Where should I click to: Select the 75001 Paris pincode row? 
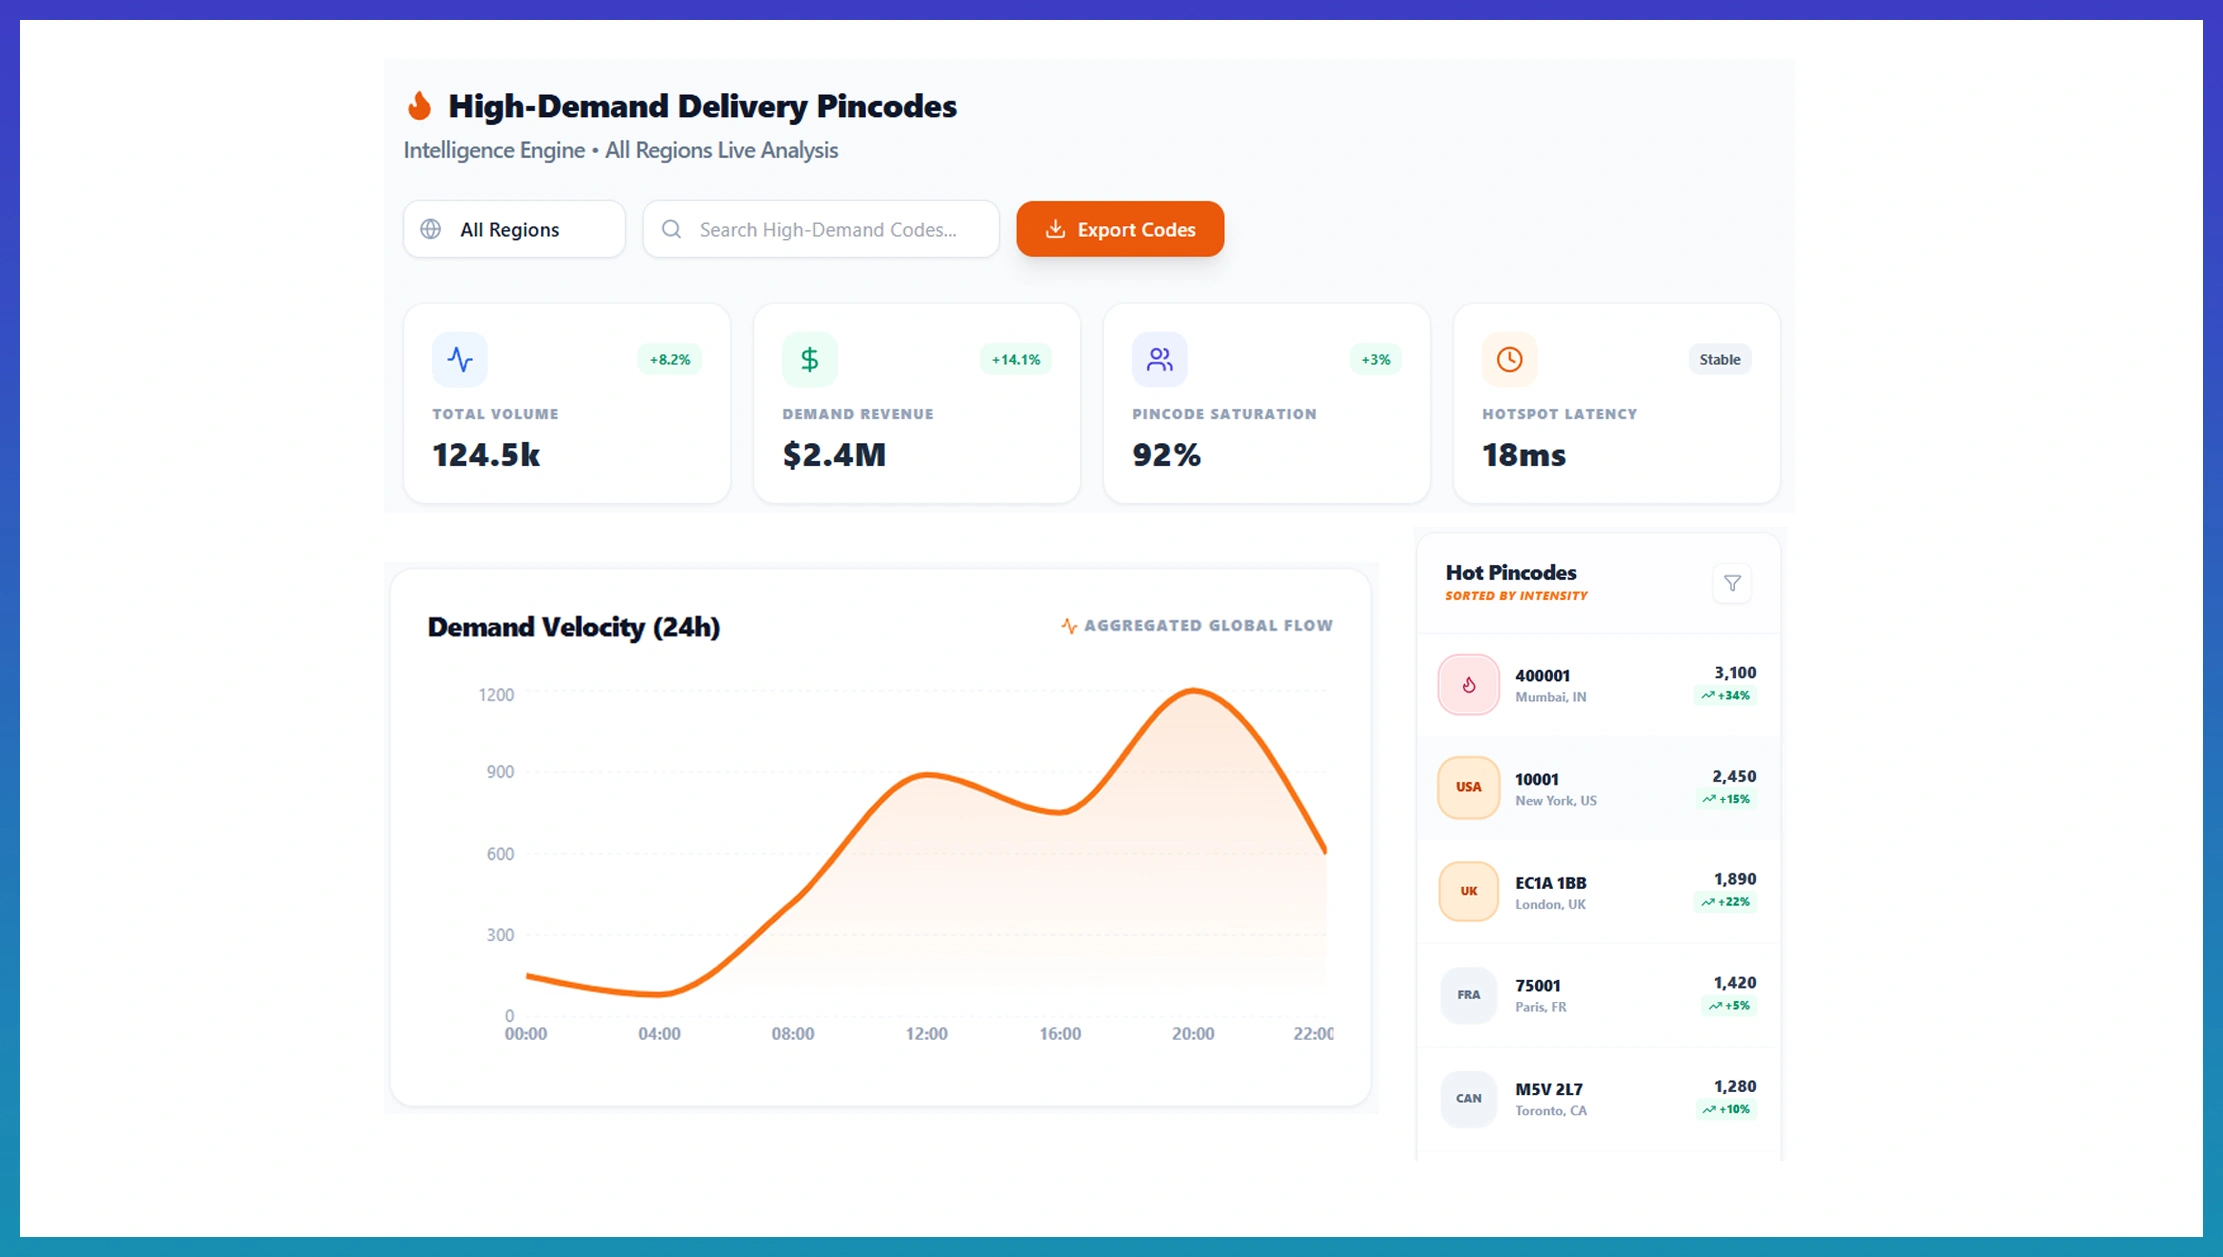click(x=1598, y=995)
